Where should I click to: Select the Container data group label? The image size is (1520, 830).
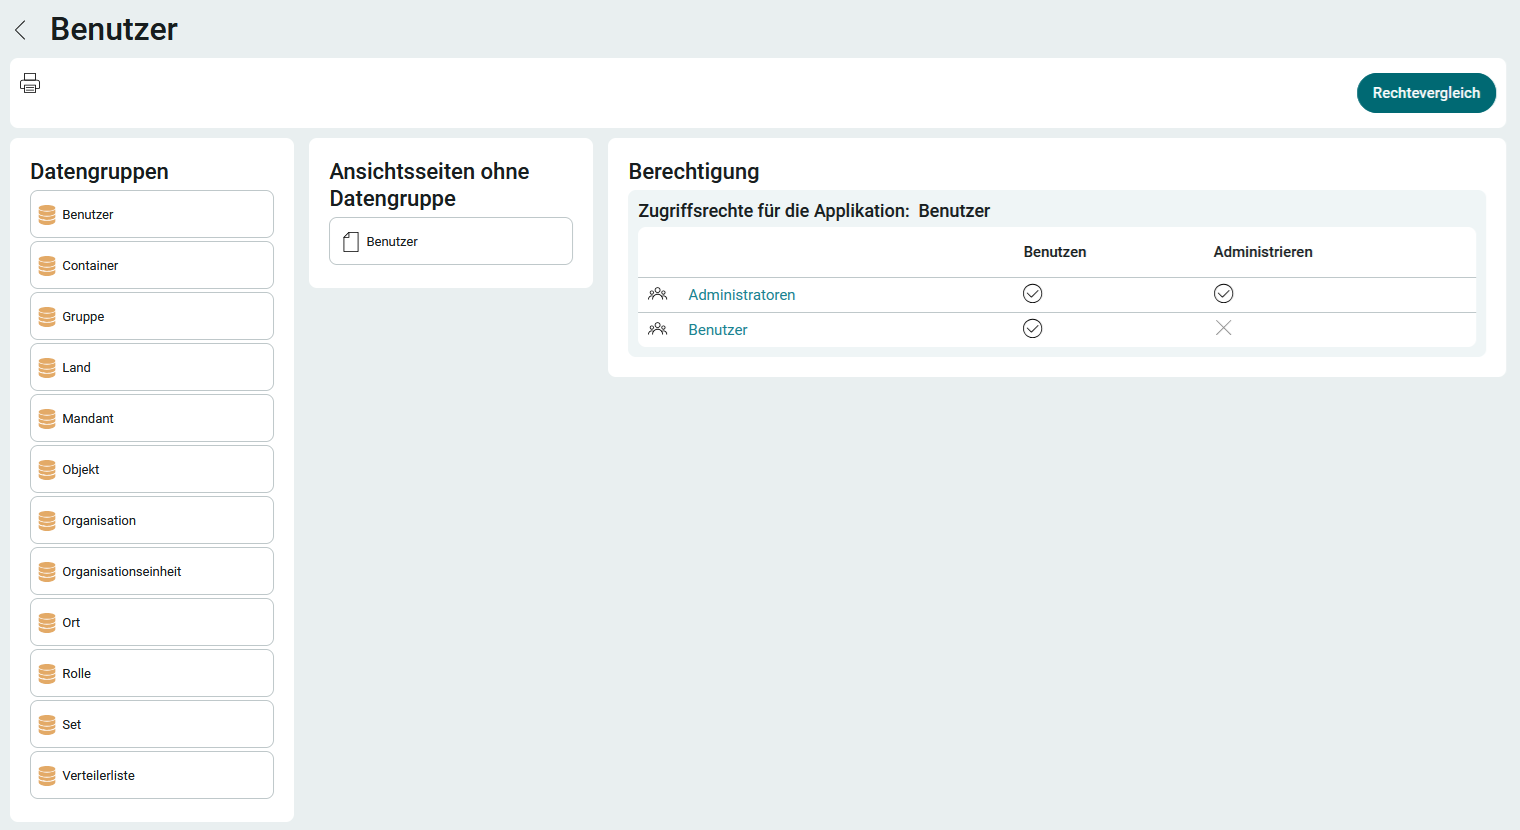pyautogui.click(x=90, y=266)
